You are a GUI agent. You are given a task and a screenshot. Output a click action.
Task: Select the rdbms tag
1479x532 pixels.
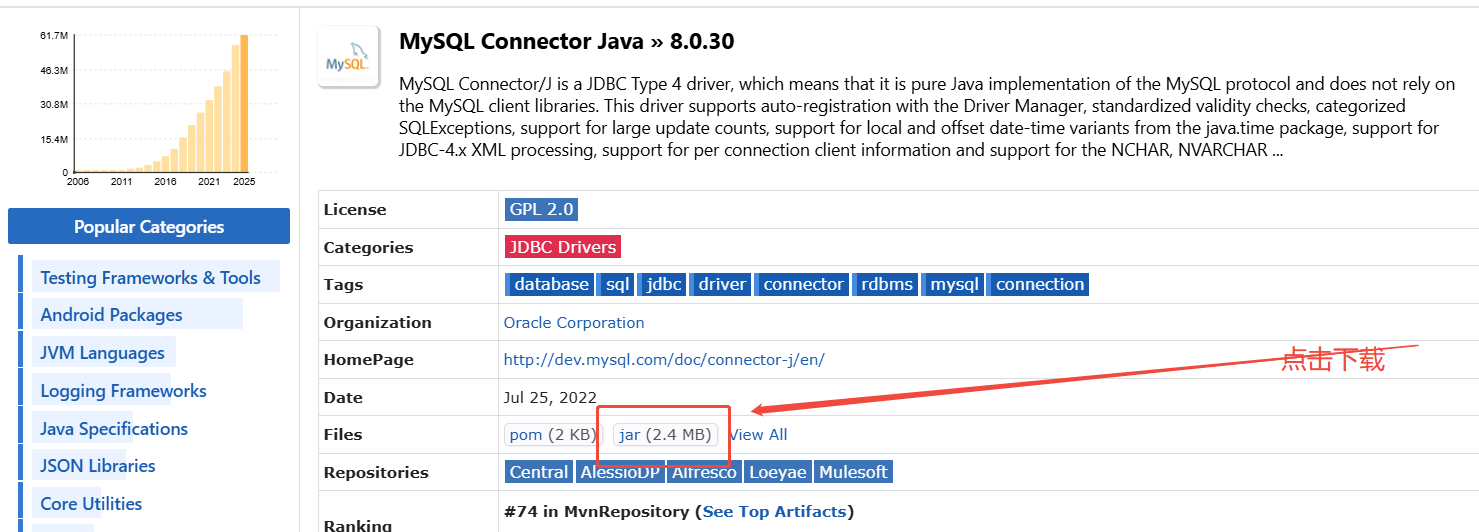point(887,284)
